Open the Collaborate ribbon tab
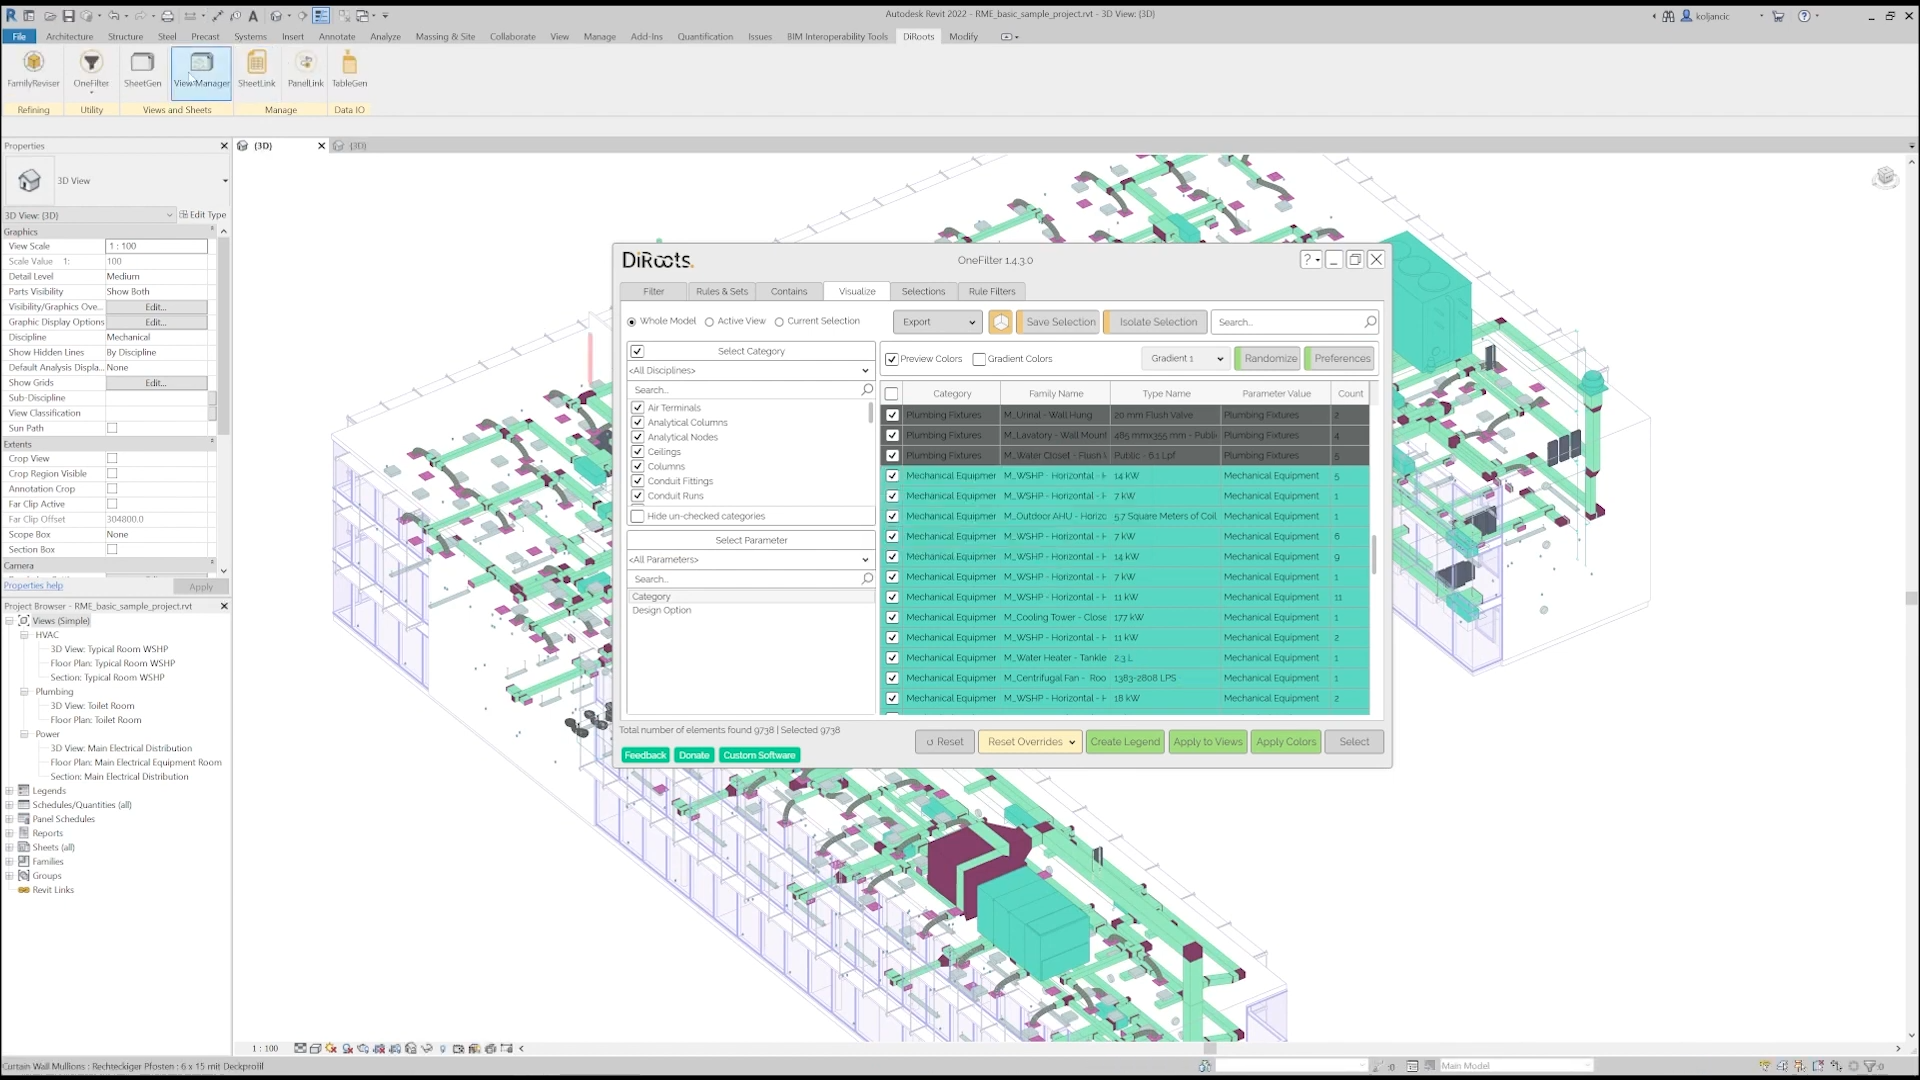Viewport: 1920px width, 1080px height. click(512, 37)
